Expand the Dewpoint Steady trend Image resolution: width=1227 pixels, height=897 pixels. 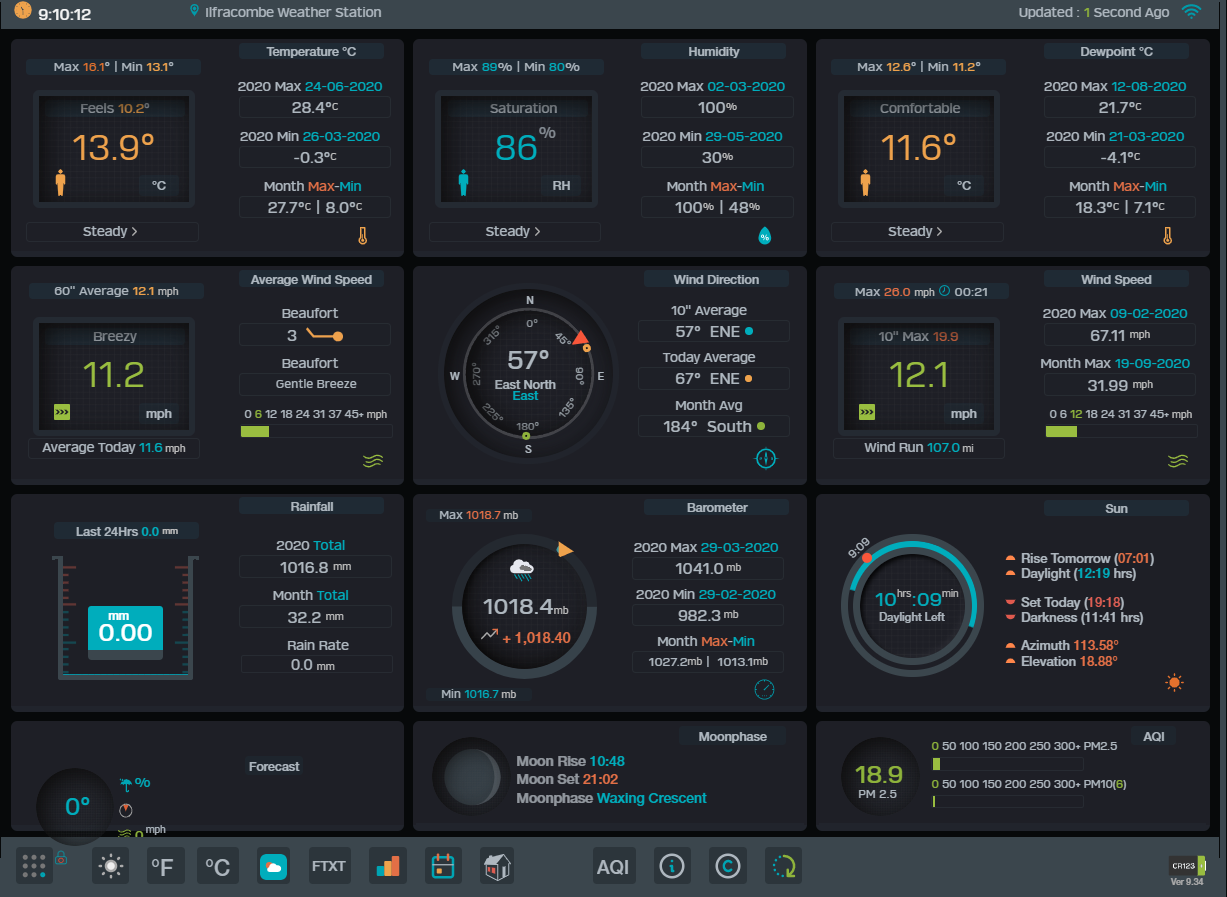coord(916,232)
